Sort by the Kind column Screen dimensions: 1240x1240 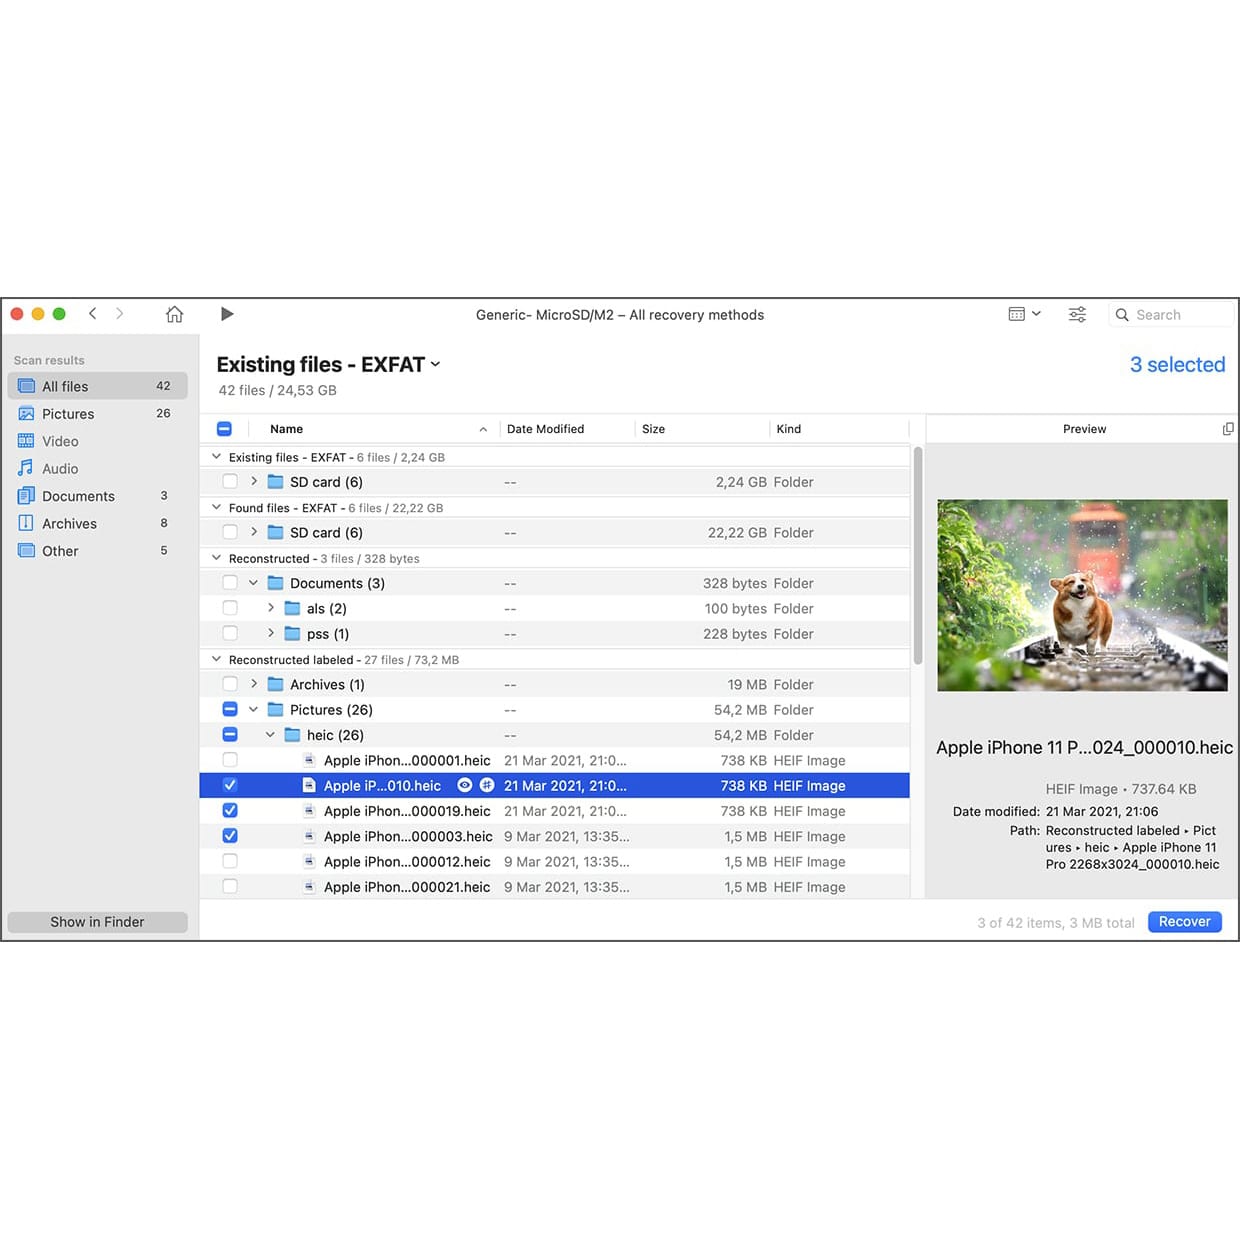[789, 429]
